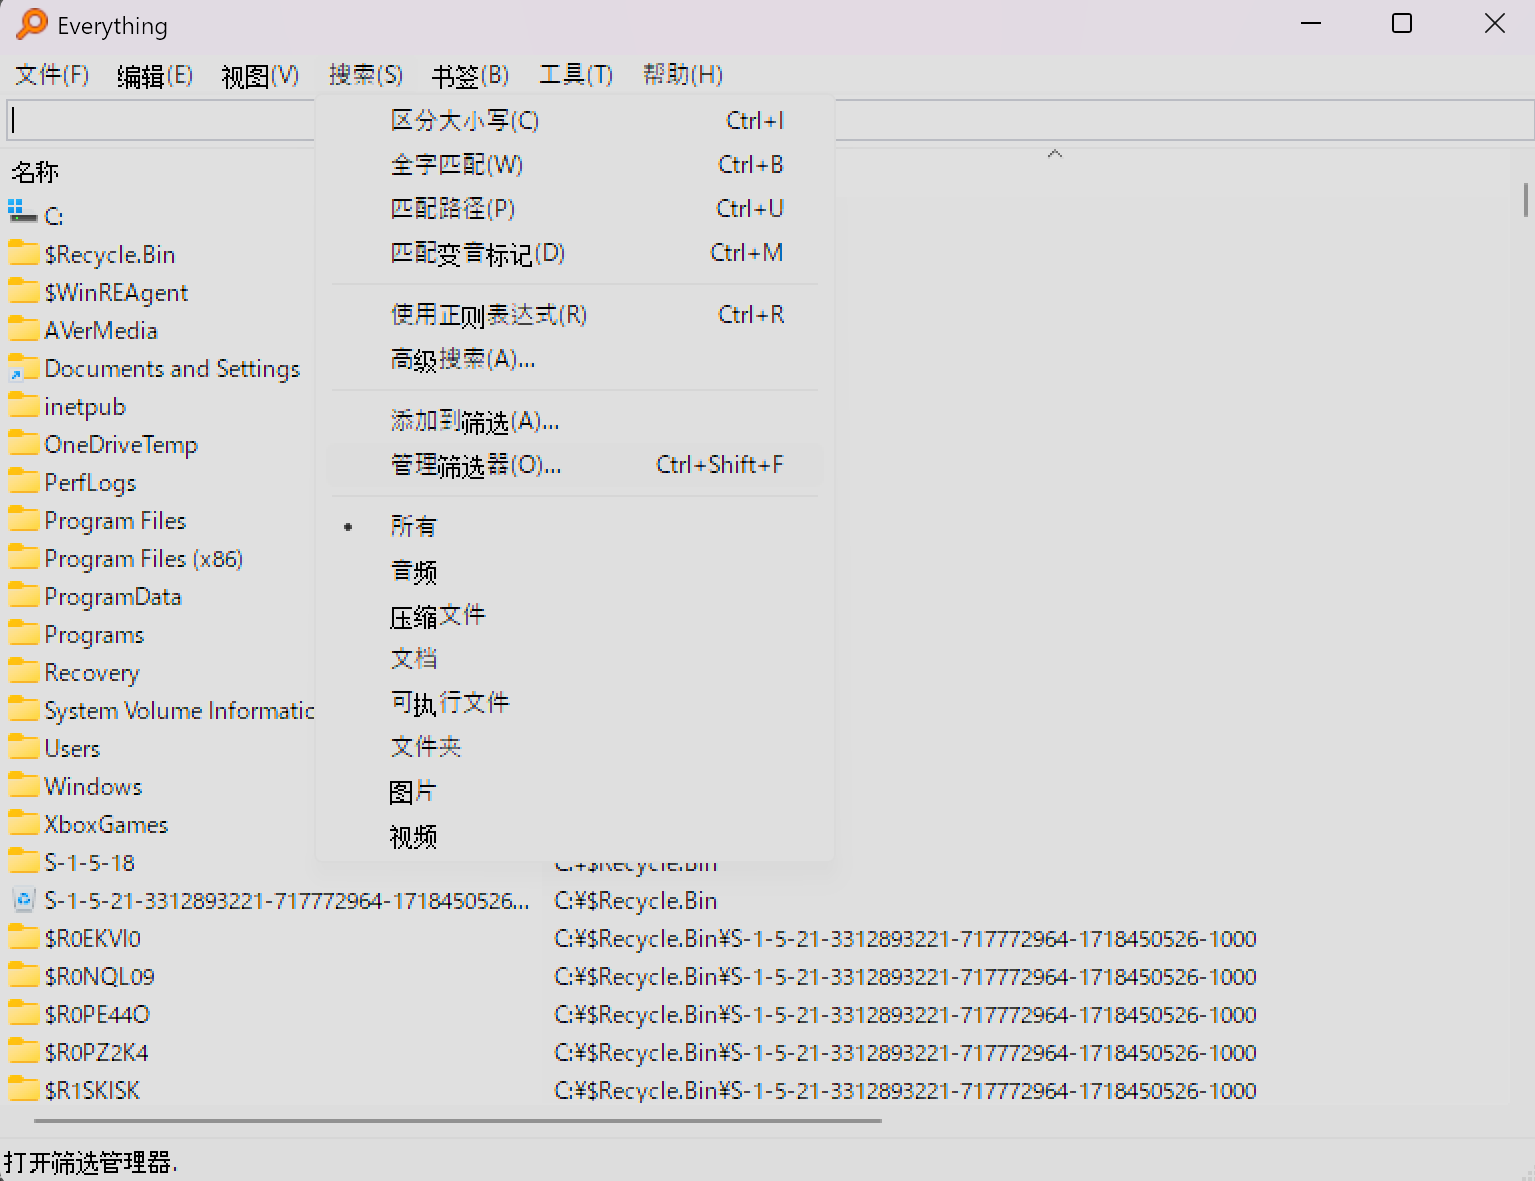Click the AVerMedia folder icon
Viewport: 1535px width, 1181px height.
point(23,328)
